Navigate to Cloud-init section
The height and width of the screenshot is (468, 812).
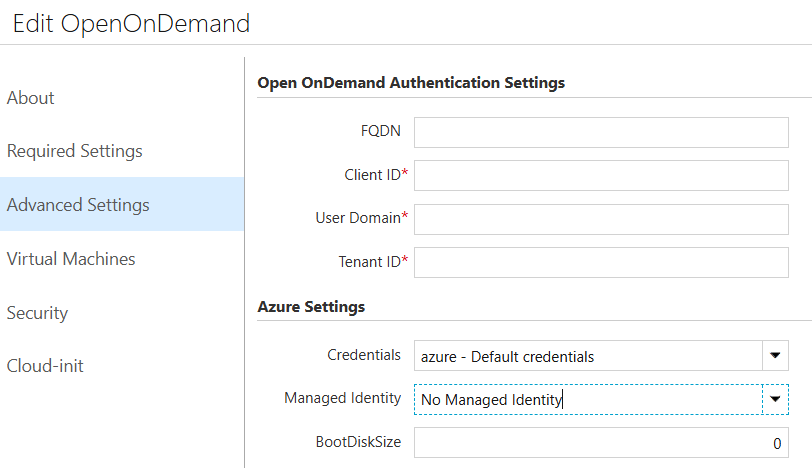pos(45,366)
